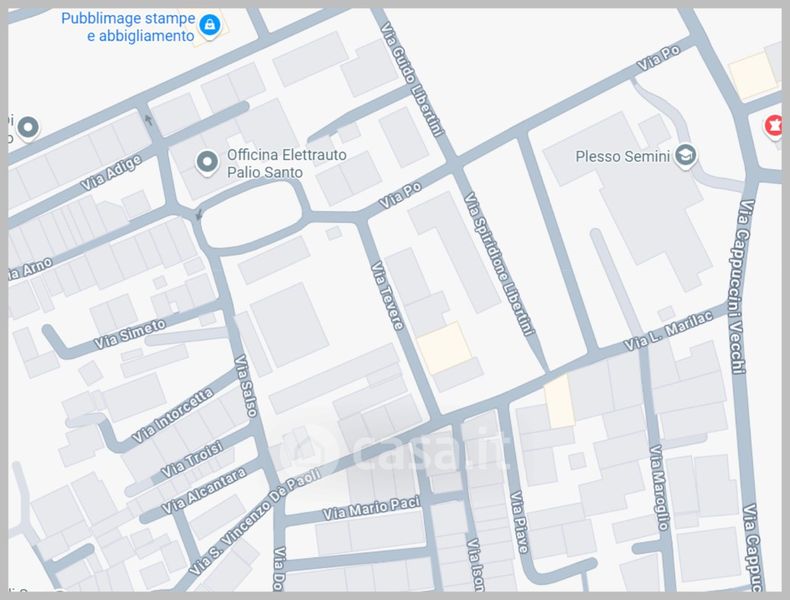
Task: Click the casa.it watermark logo
Action: tap(400, 451)
